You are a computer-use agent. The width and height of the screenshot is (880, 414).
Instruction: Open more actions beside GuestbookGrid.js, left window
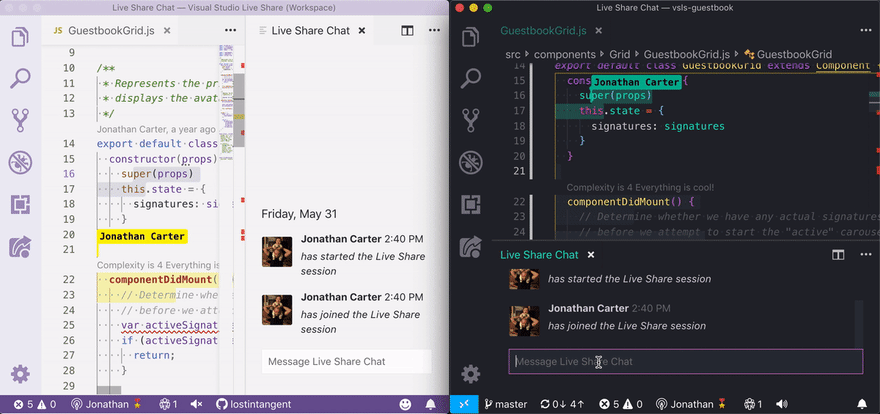(x=231, y=31)
